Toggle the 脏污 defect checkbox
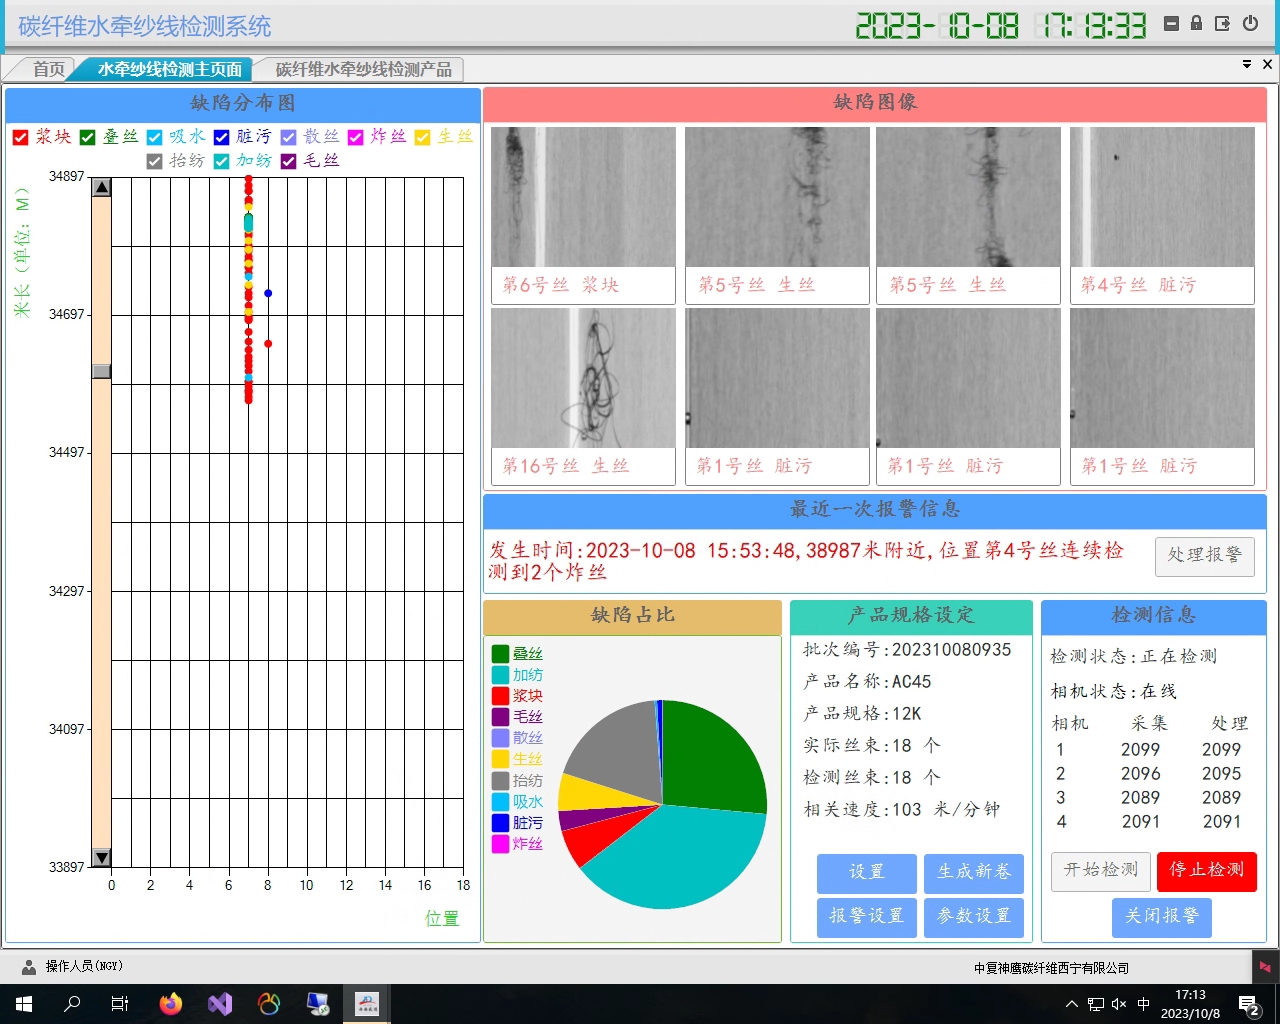 [221, 137]
